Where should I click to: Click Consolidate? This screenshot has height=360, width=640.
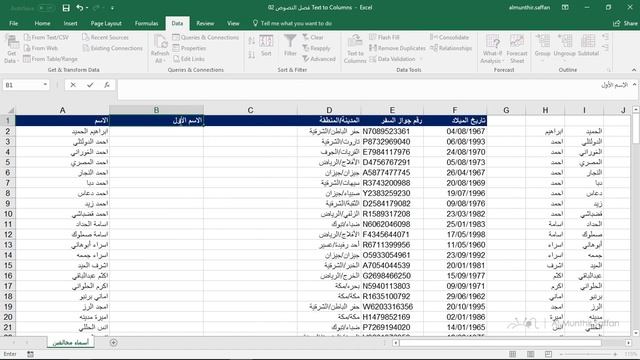click(x=449, y=37)
